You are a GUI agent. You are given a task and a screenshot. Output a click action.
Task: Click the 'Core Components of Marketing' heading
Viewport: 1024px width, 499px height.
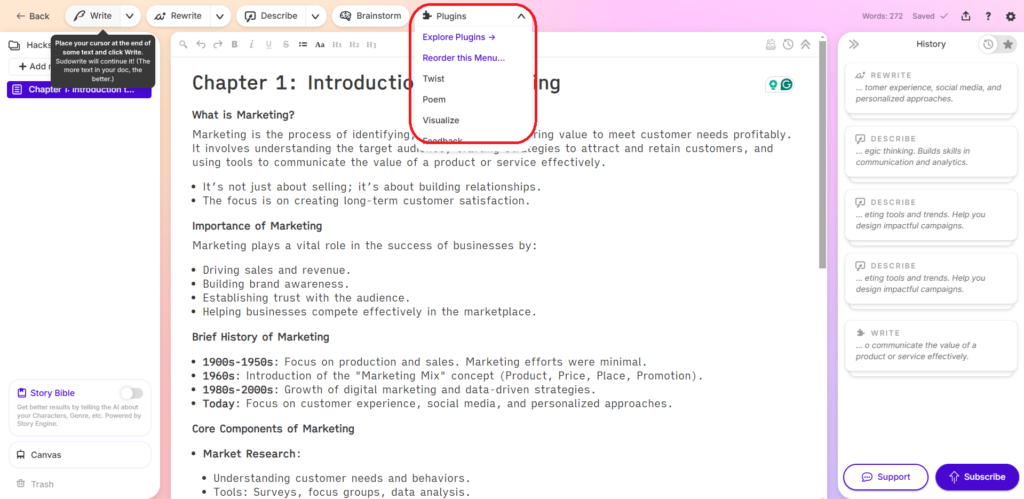click(x=273, y=428)
